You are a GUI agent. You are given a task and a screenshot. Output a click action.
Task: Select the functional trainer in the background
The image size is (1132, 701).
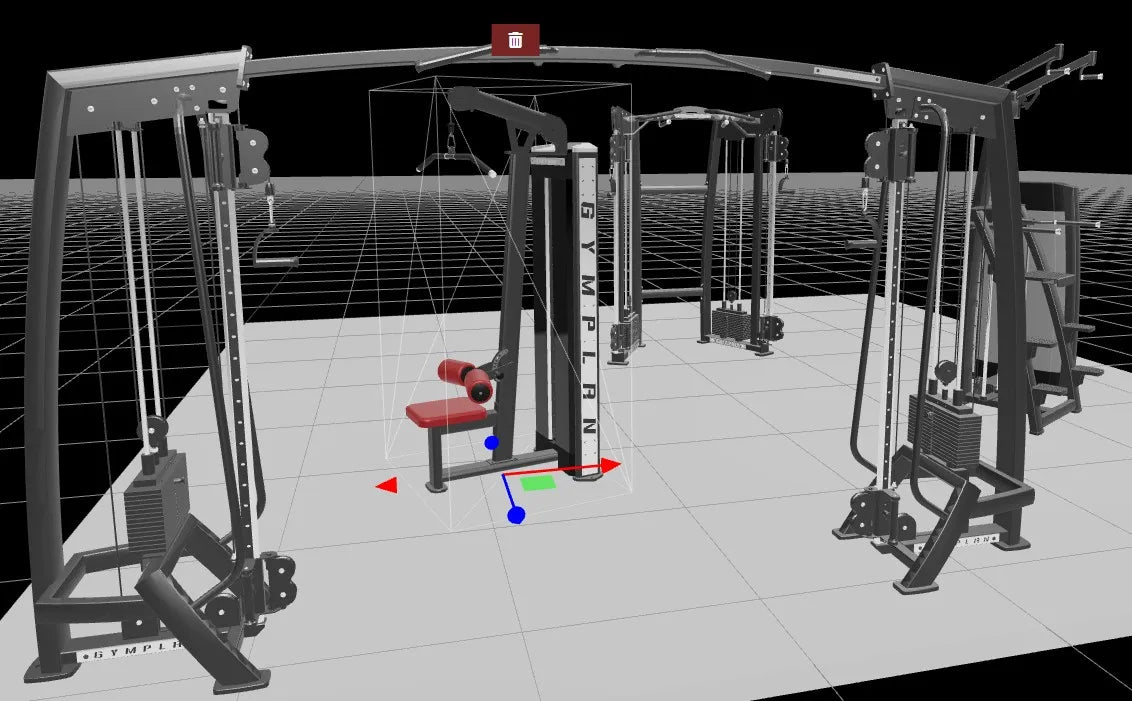pyautogui.click(x=700, y=230)
